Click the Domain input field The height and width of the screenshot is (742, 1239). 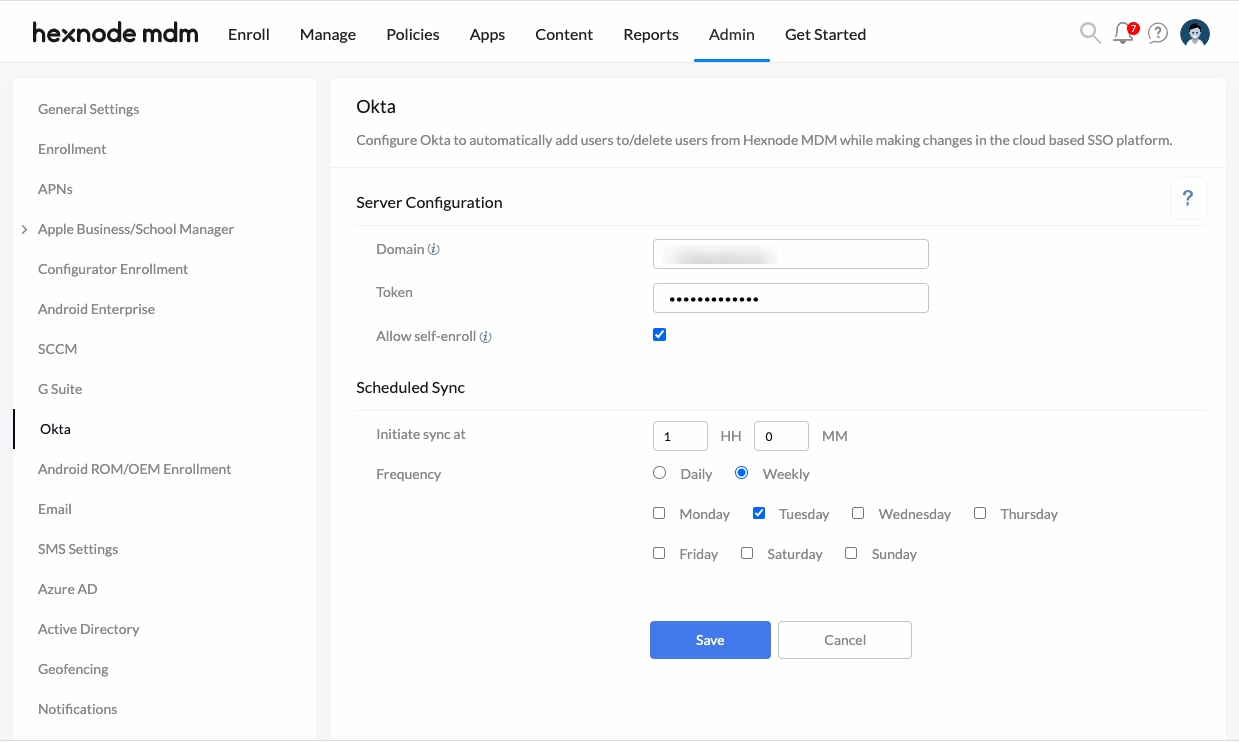tap(790, 254)
